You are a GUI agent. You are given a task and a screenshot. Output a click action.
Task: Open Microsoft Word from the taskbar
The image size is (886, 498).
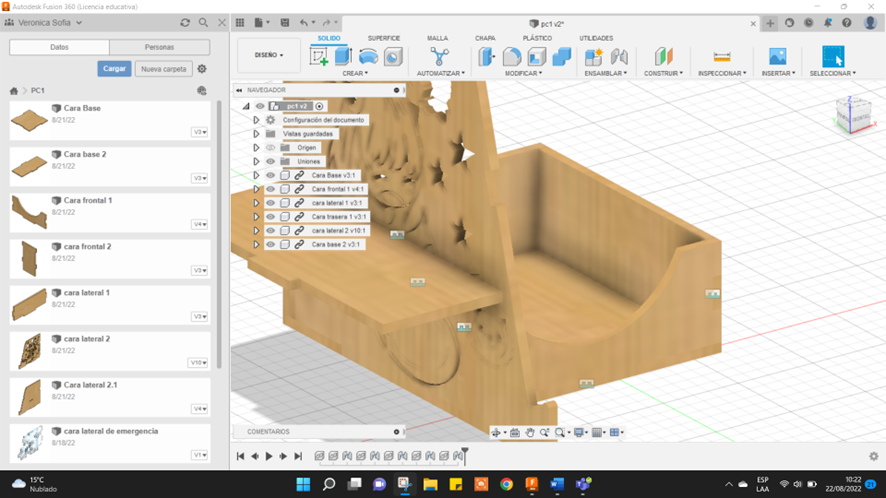557,484
